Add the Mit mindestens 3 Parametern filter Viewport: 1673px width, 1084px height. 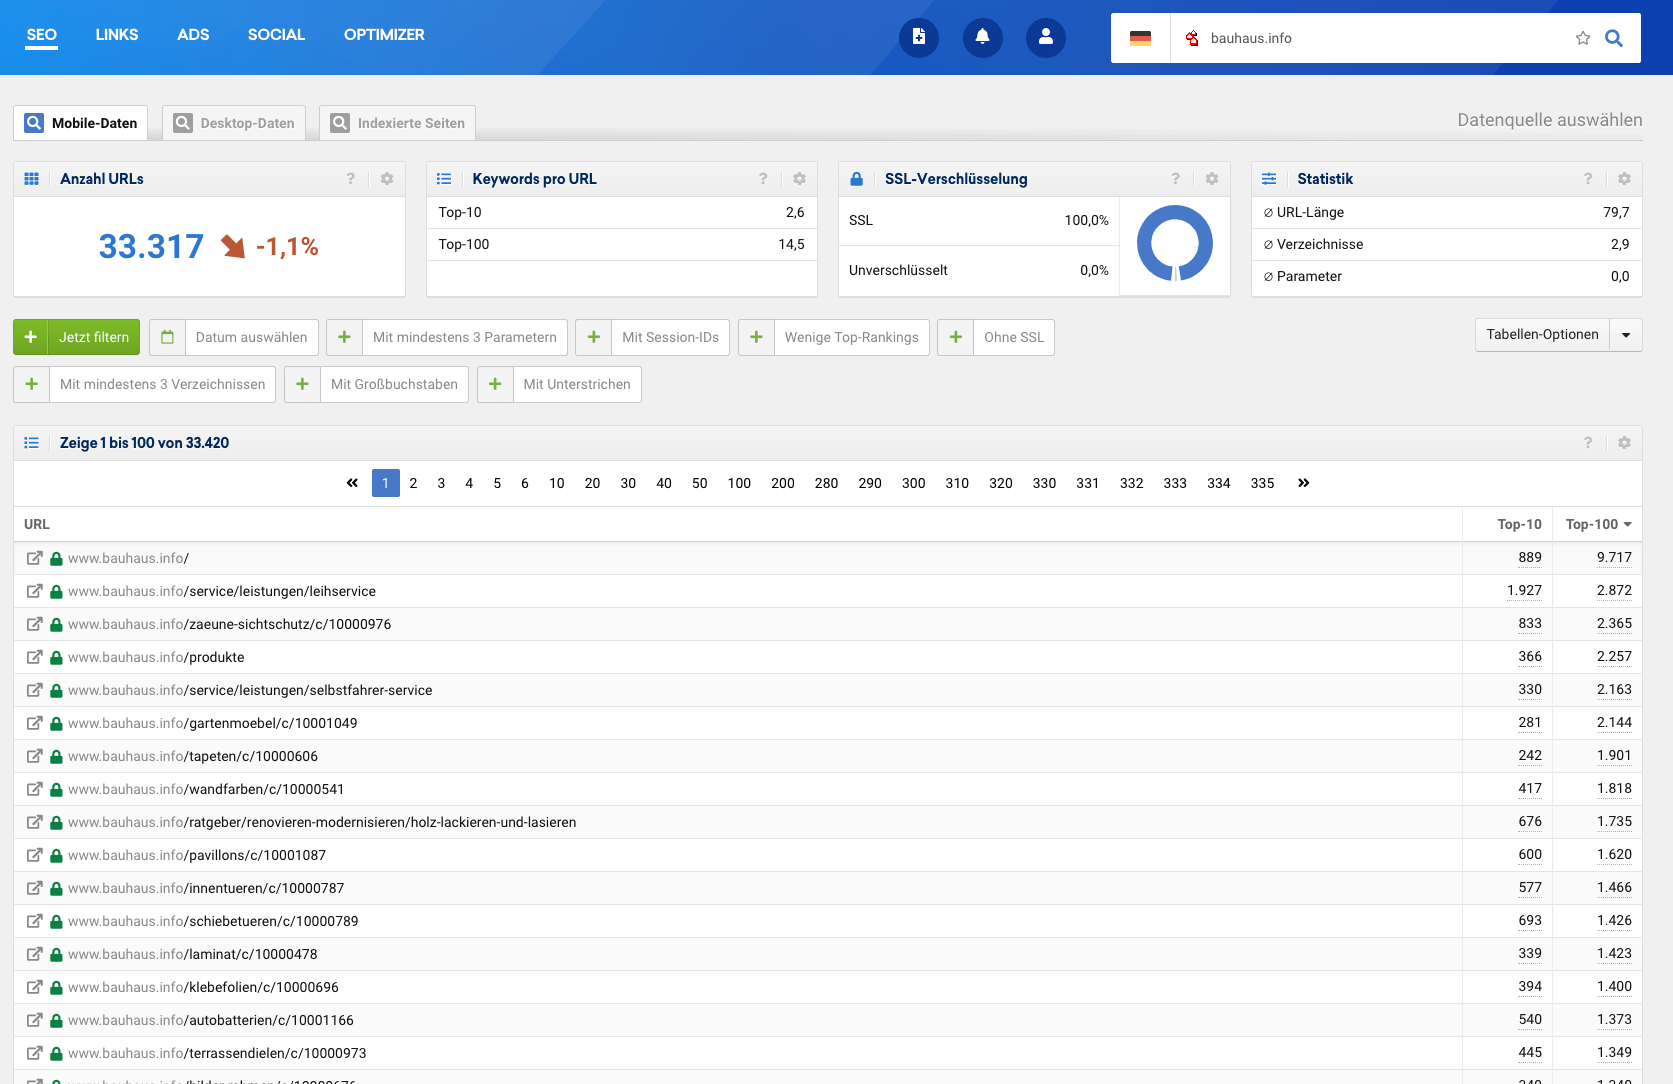[447, 337]
